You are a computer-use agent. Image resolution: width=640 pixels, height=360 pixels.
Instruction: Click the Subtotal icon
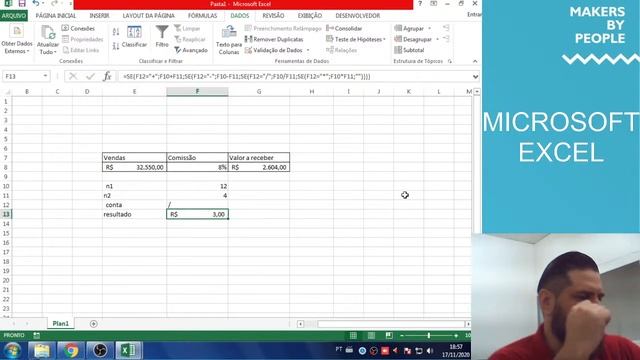[398, 50]
